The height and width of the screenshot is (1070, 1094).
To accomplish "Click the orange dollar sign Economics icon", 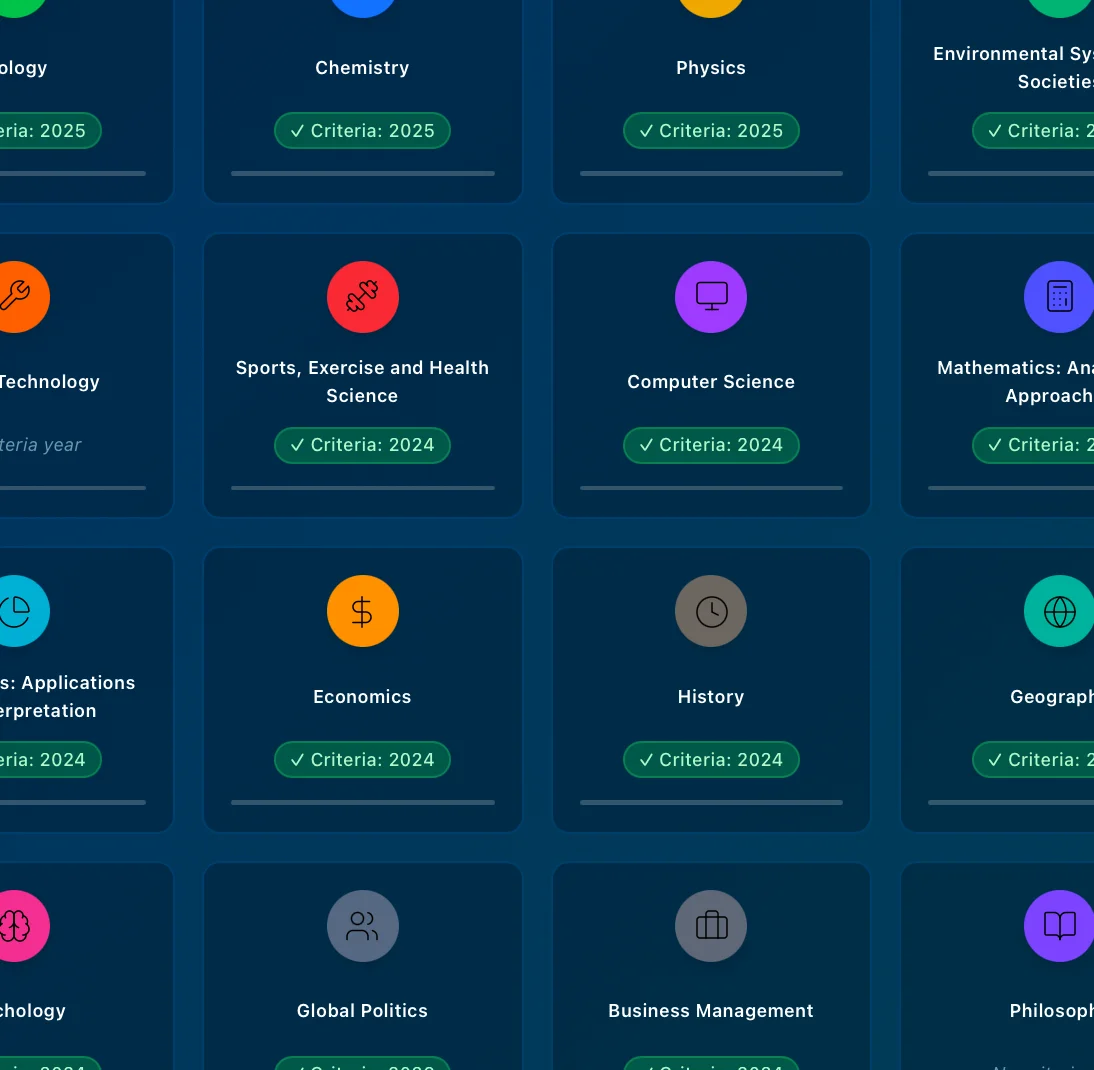I will (362, 611).
